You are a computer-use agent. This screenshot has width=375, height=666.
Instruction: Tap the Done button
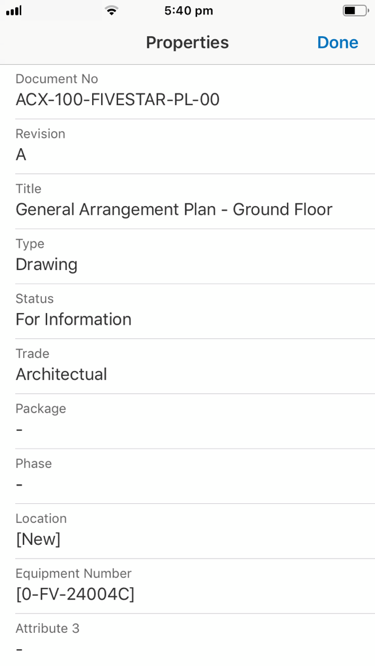[338, 42]
